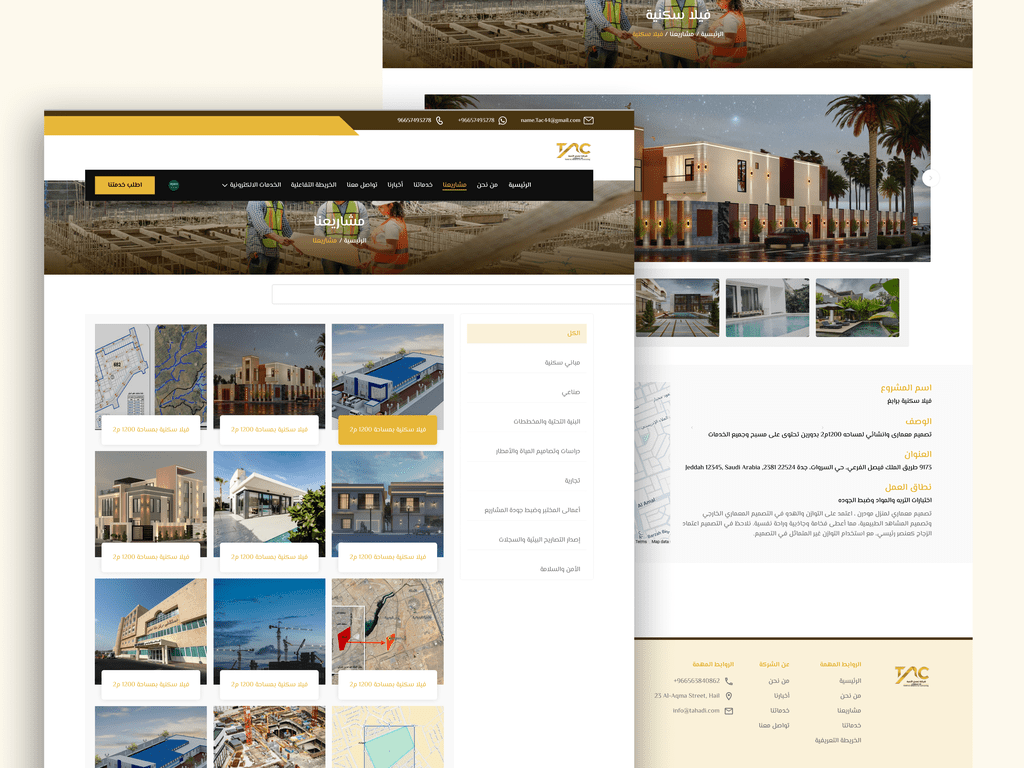Image resolution: width=1024 pixels, height=768 pixels.
Task: Click the footer مشاريعنا link
Action: coord(849,711)
